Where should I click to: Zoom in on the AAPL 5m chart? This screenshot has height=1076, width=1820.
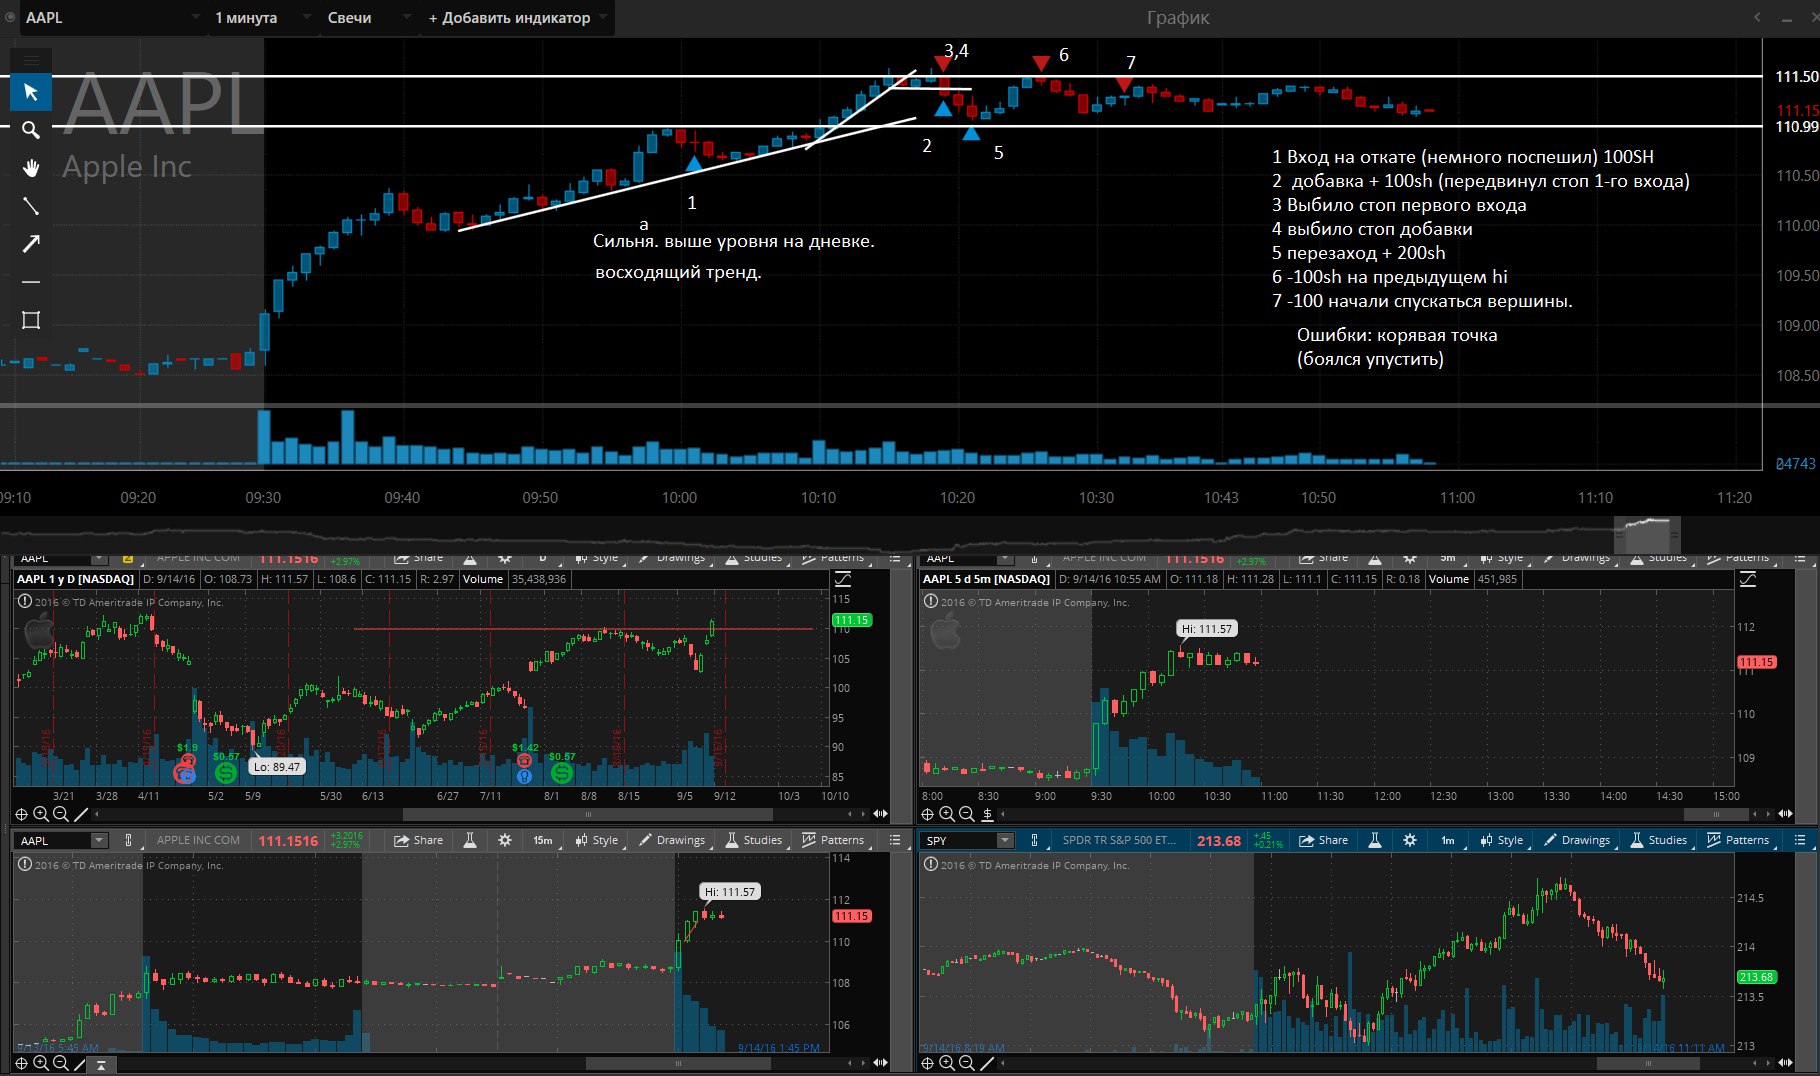[x=947, y=815]
